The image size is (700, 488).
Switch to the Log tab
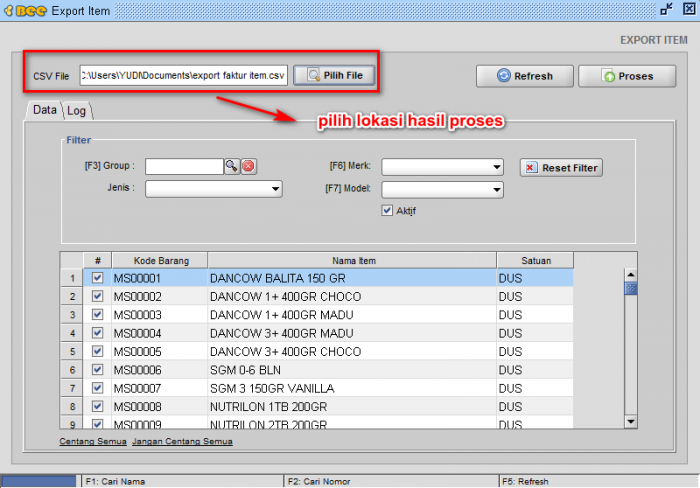77,110
